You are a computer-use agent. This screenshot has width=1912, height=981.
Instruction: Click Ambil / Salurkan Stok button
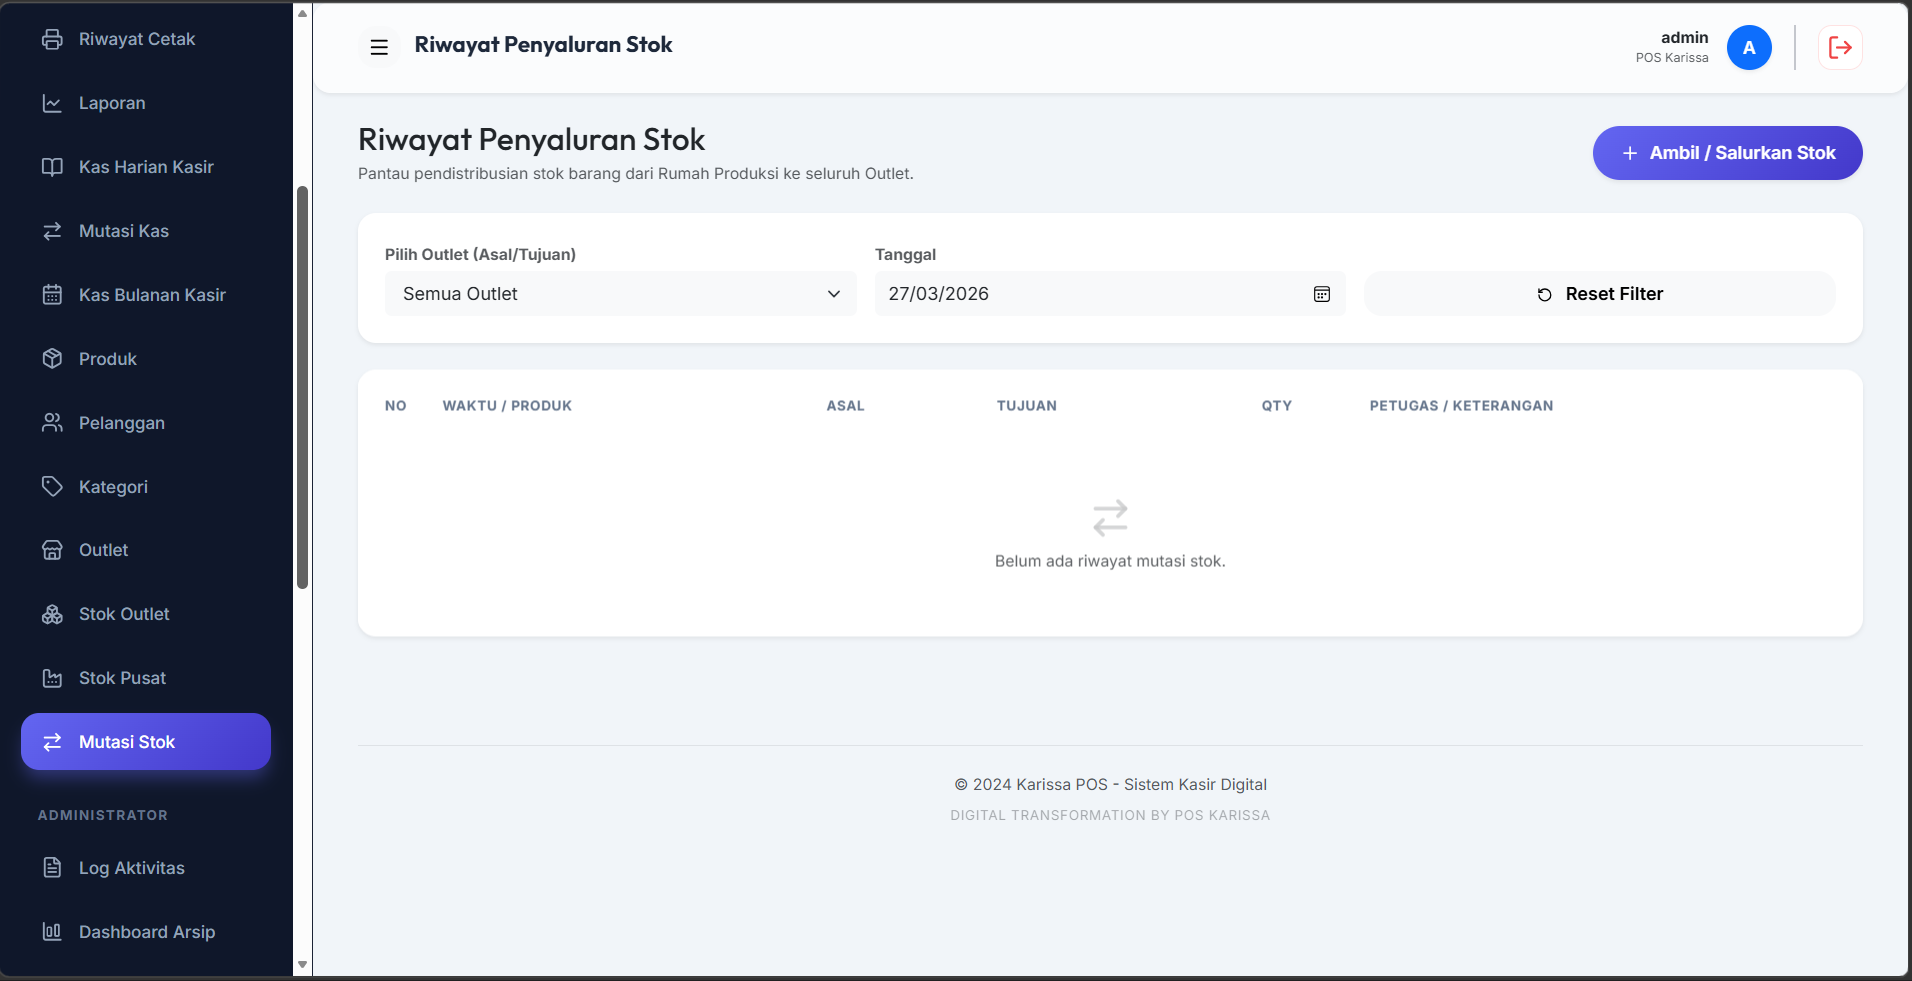(x=1727, y=153)
